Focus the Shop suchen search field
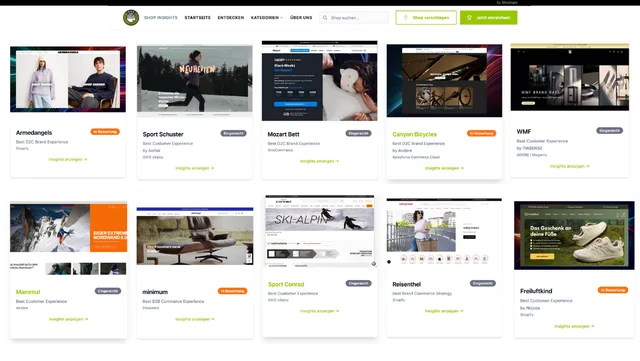The height and width of the screenshot is (361, 640). pyautogui.click(x=354, y=18)
